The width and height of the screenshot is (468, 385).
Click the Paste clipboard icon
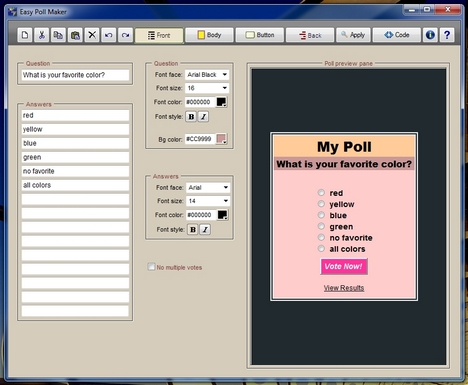[x=75, y=35]
